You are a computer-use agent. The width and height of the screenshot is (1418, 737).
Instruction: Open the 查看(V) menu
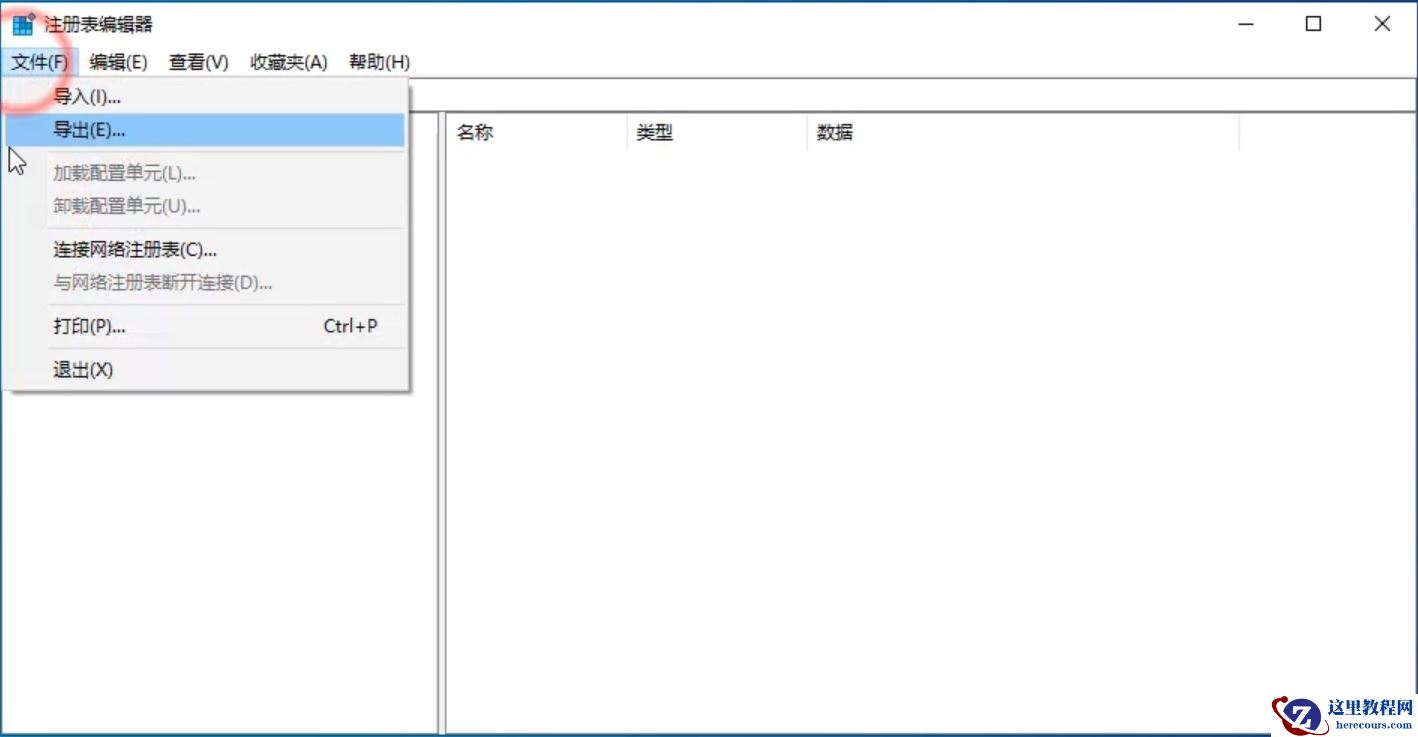pos(197,62)
